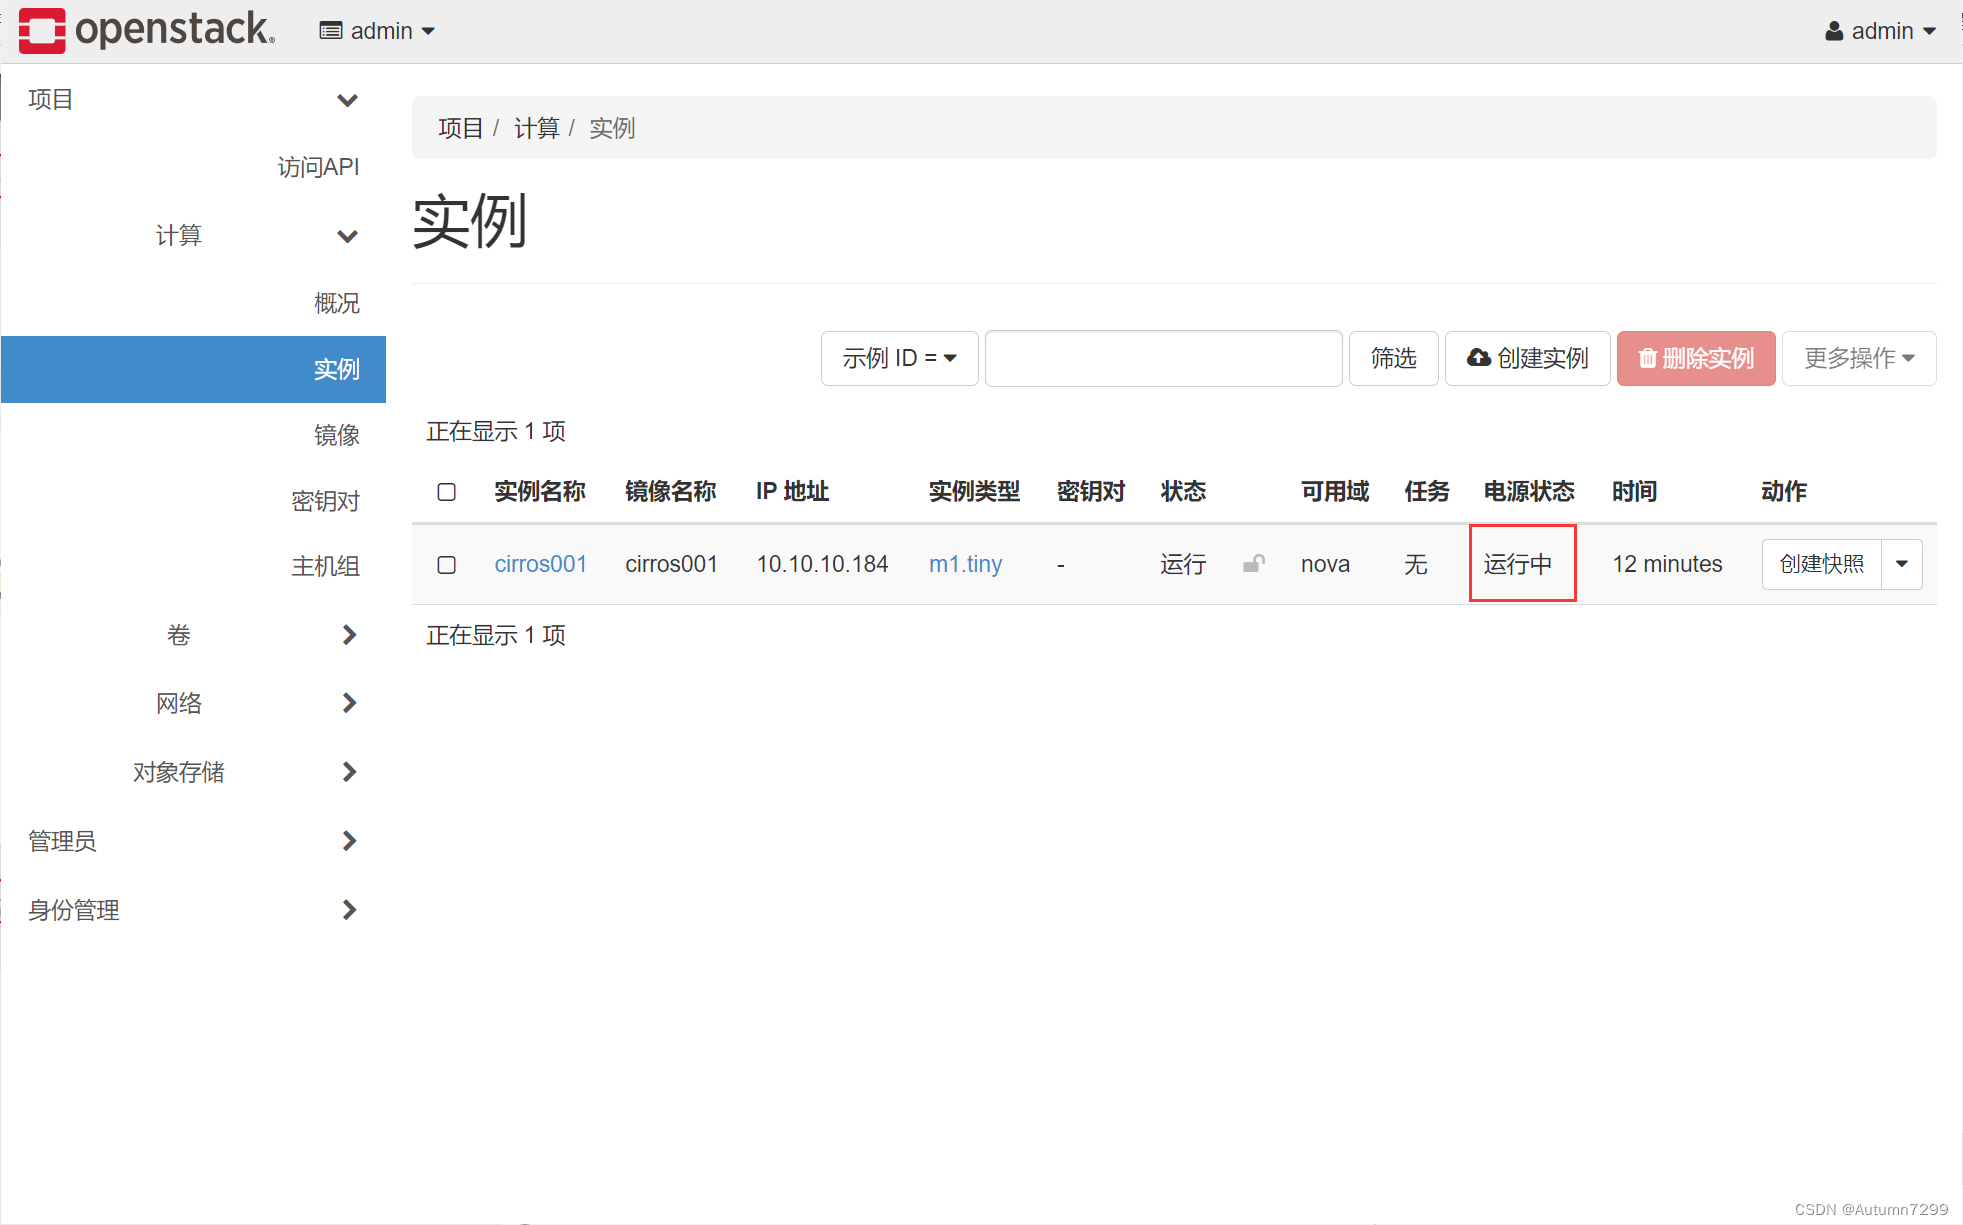Viewport: 1963px width, 1225px height.
Task: Click 计算 in the breadcrumb
Action: tap(536, 128)
